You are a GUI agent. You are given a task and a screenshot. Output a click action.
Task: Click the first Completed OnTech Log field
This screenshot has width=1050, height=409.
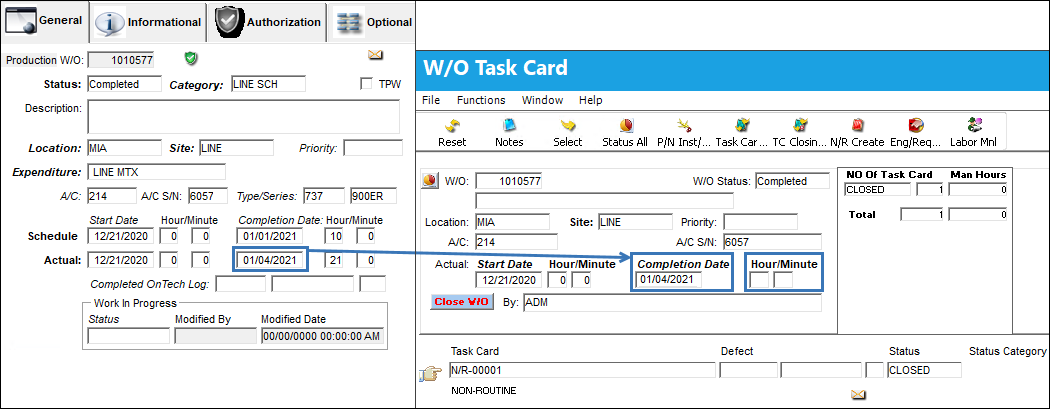(241, 284)
